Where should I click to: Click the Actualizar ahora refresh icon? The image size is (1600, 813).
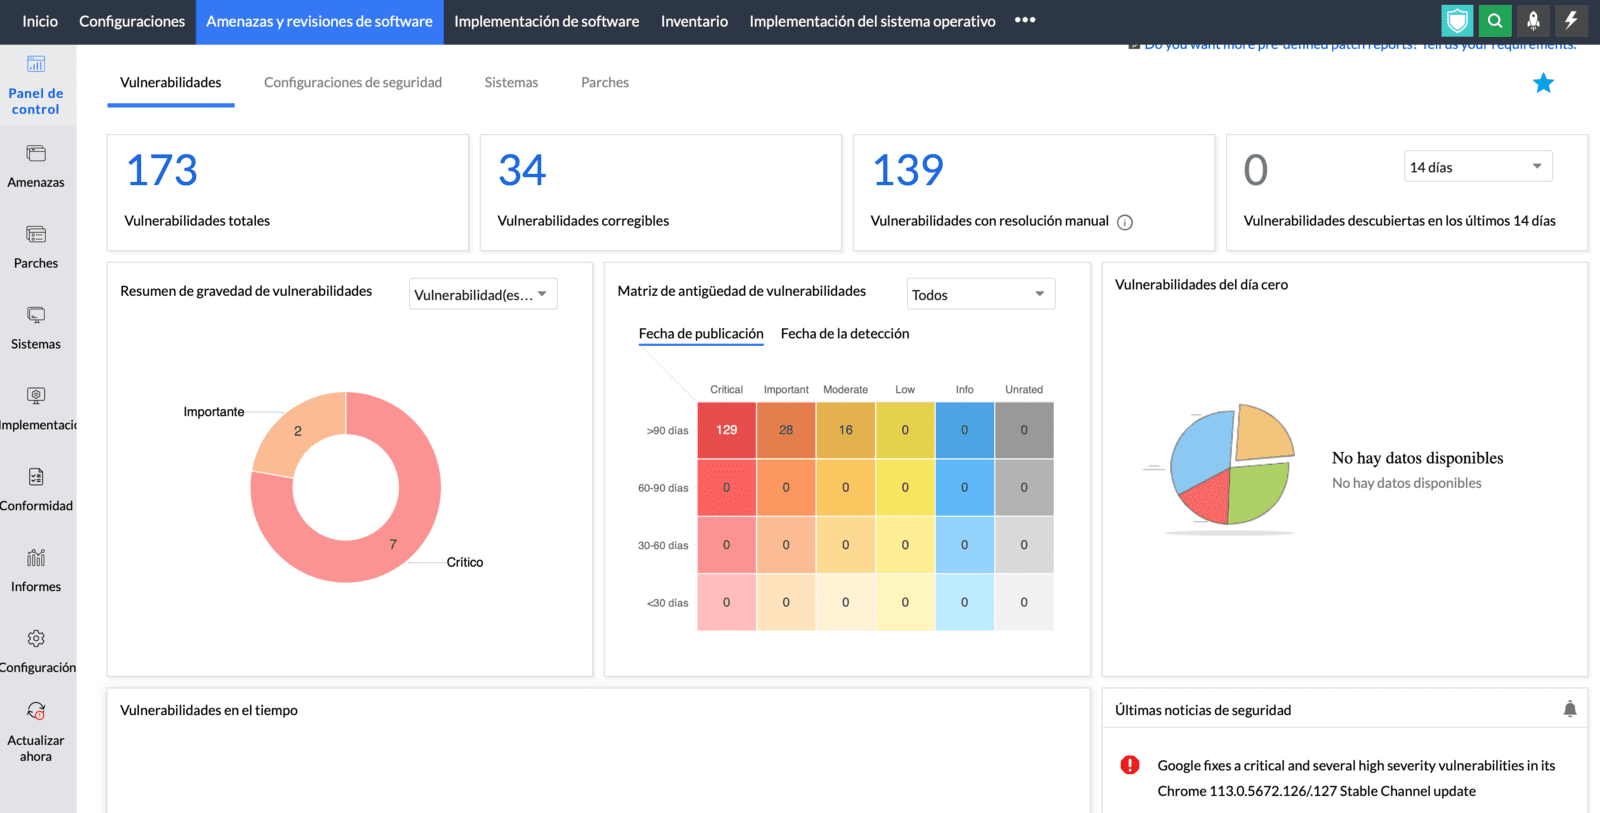coord(36,711)
